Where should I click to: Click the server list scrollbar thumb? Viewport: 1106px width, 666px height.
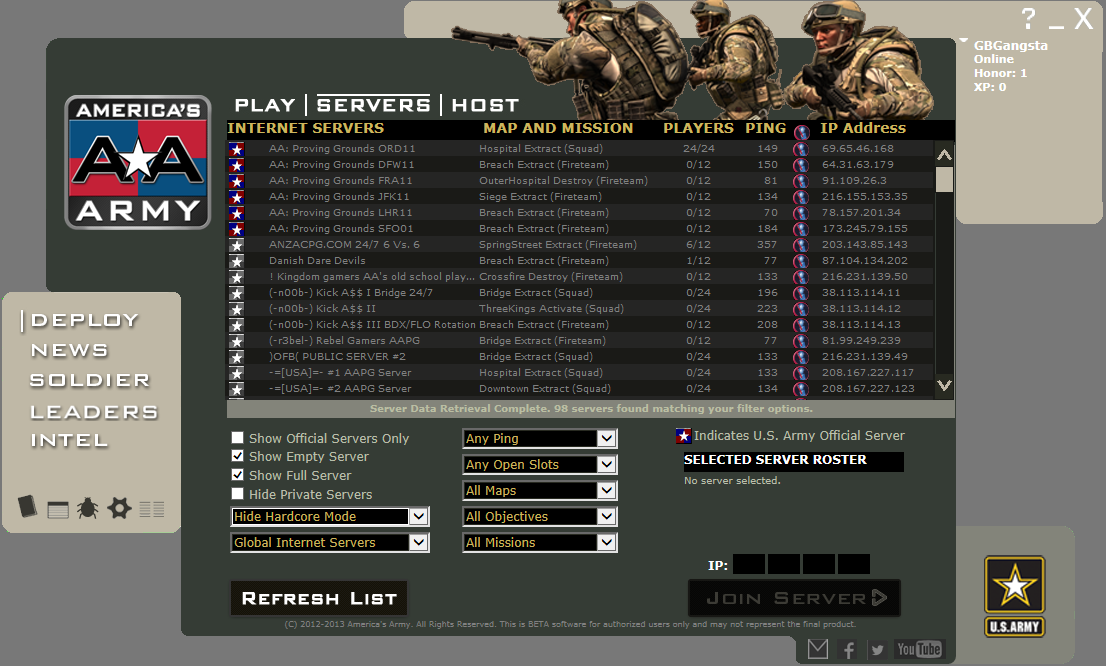click(x=944, y=179)
